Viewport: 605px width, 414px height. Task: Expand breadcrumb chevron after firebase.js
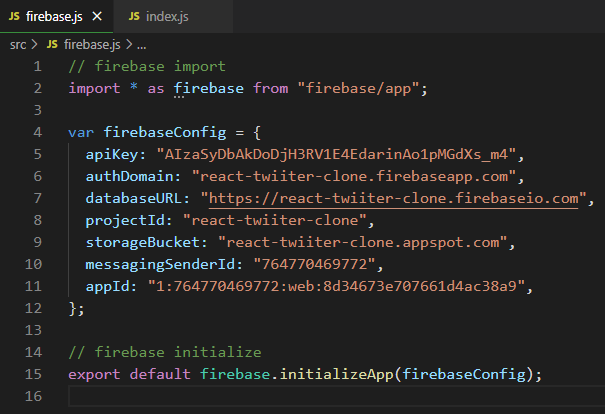pyautogui.click(x=129, y=45)
